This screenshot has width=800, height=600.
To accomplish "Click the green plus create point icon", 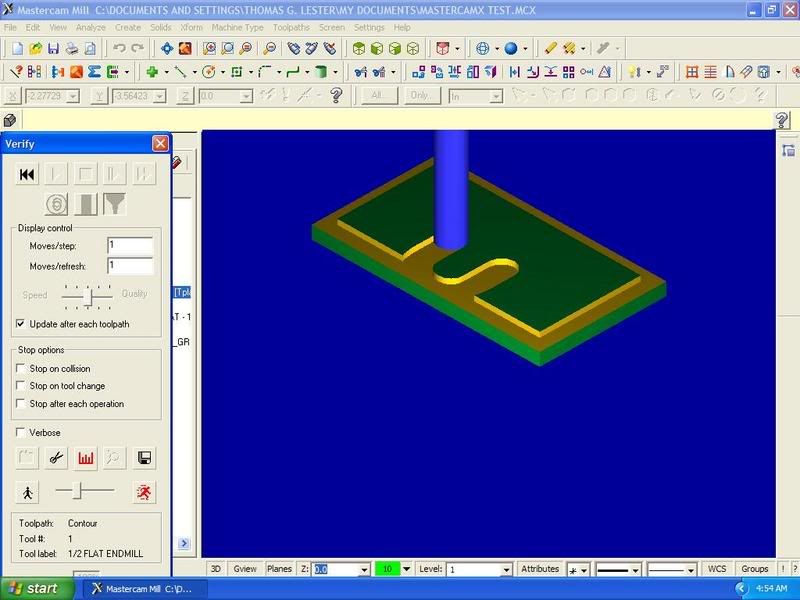I will pyautogui.click(x=152, y=72).
